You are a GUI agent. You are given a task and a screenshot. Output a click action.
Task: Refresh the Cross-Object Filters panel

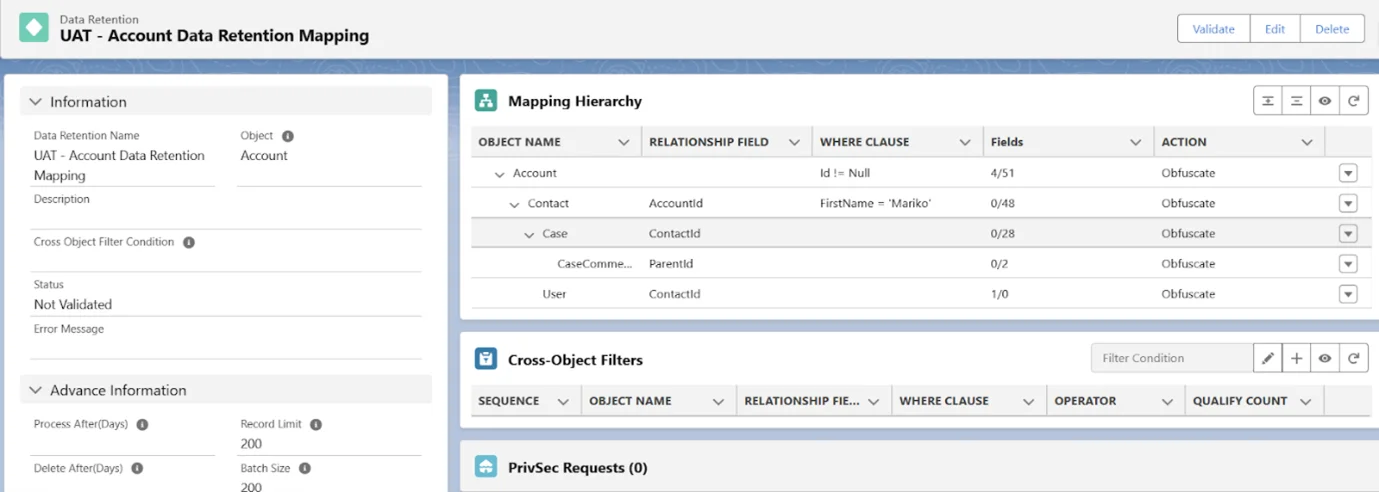(1353, 358)
